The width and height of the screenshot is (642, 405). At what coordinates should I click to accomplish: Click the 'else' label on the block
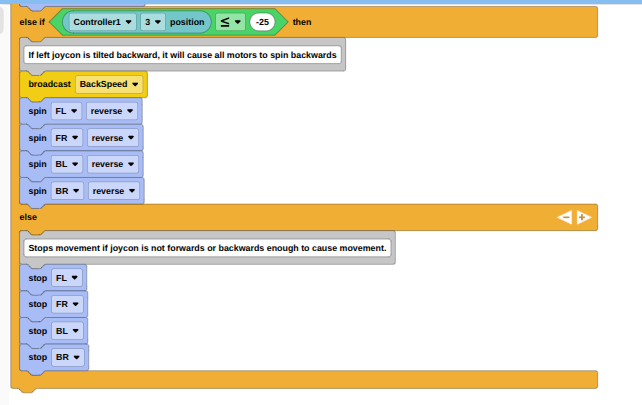click(x=28, y=217)
